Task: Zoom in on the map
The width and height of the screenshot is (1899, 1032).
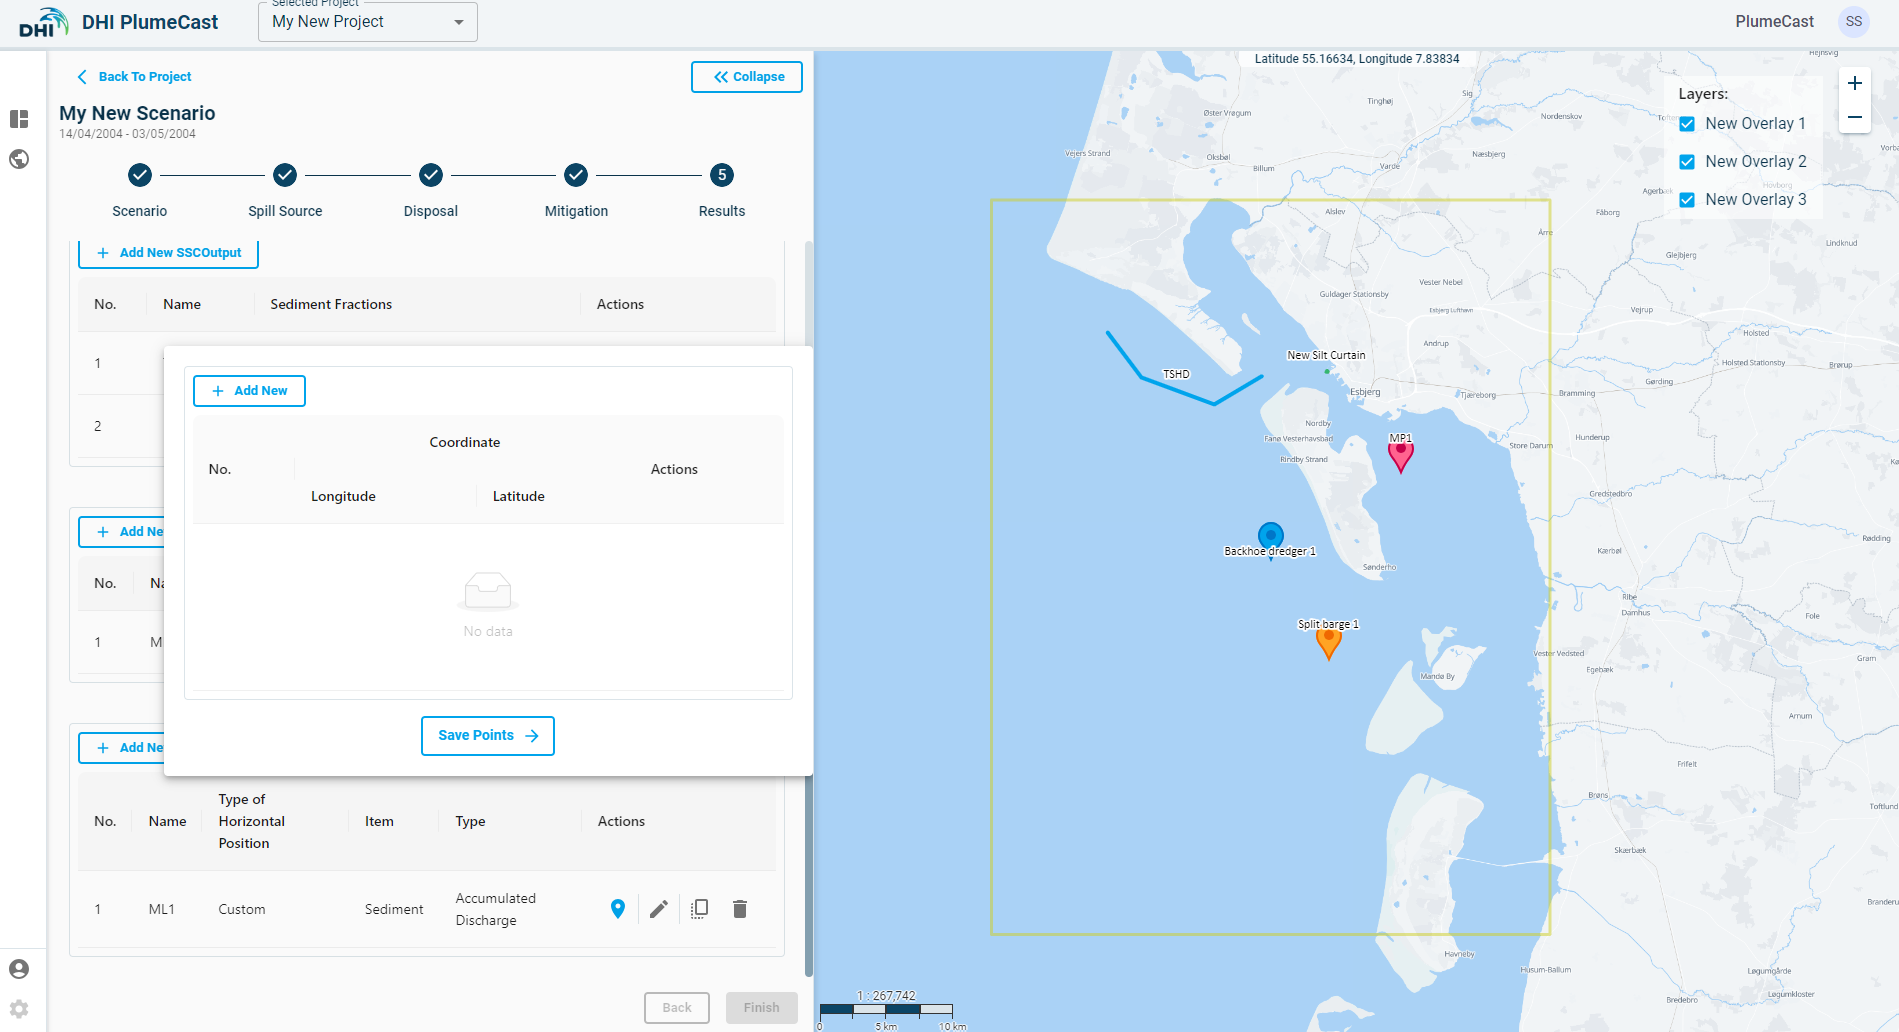Action: (x=1854, y=83)
